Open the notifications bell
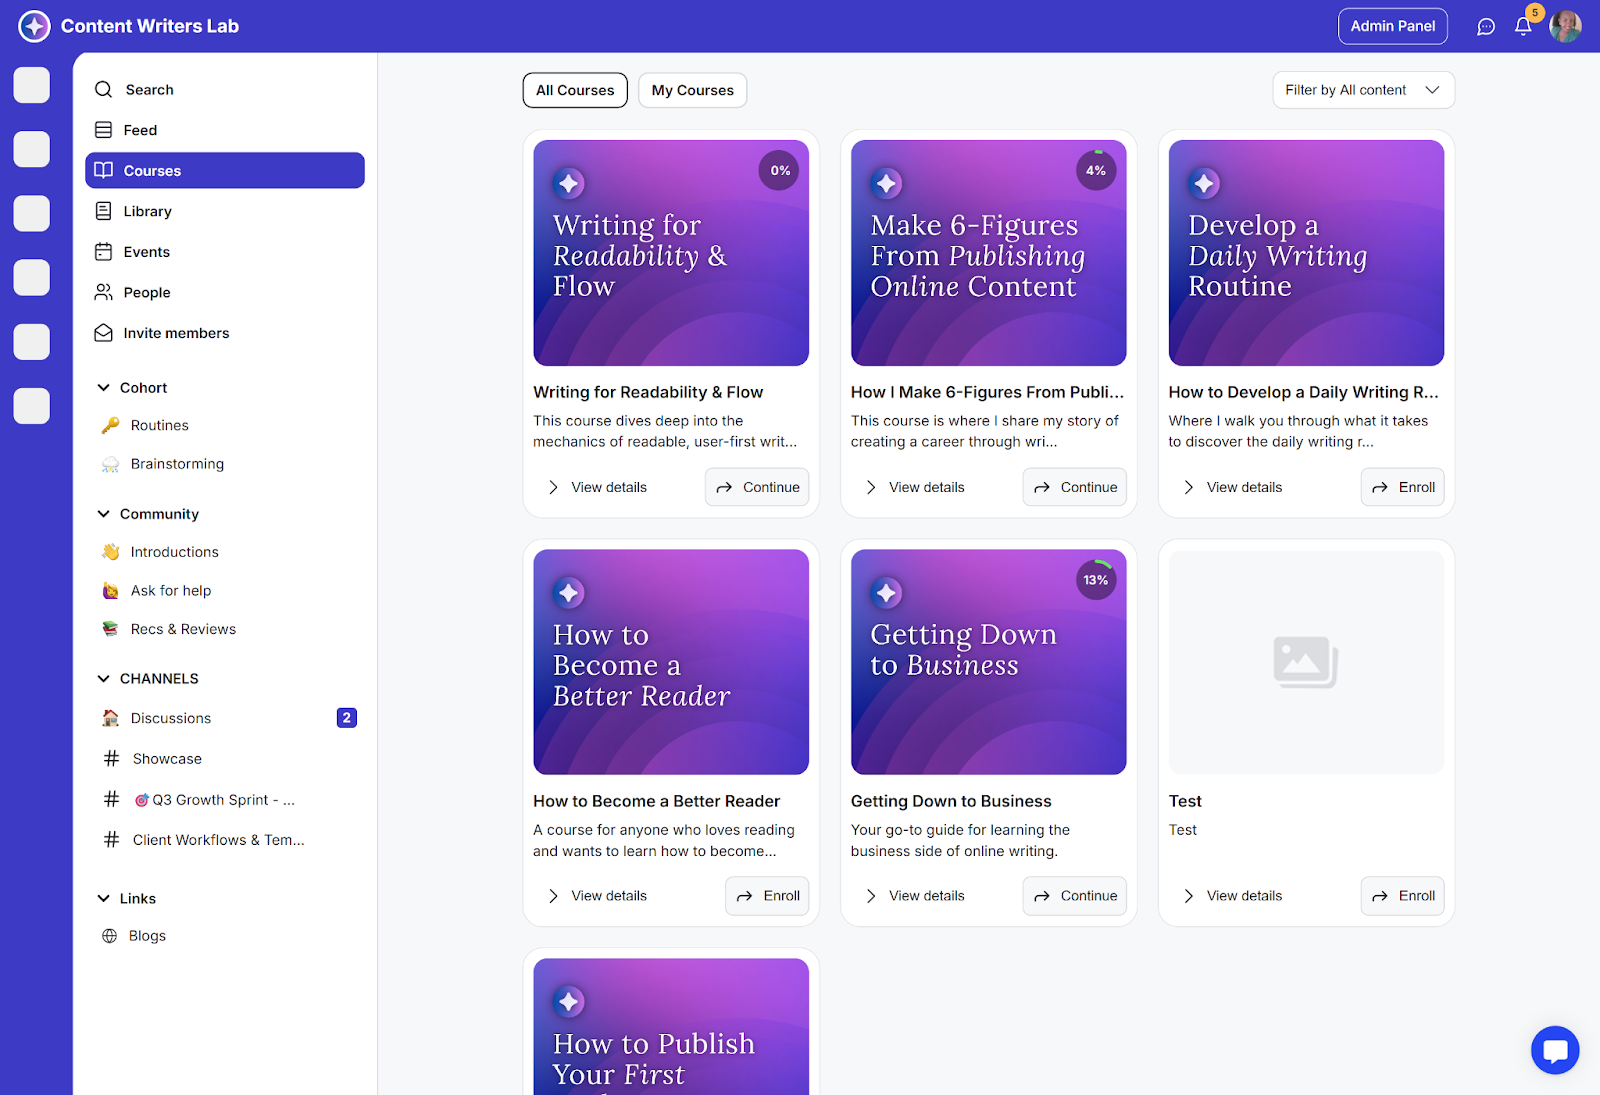This screenshot has height=1095, width=1600. (x=1523, y=27)
